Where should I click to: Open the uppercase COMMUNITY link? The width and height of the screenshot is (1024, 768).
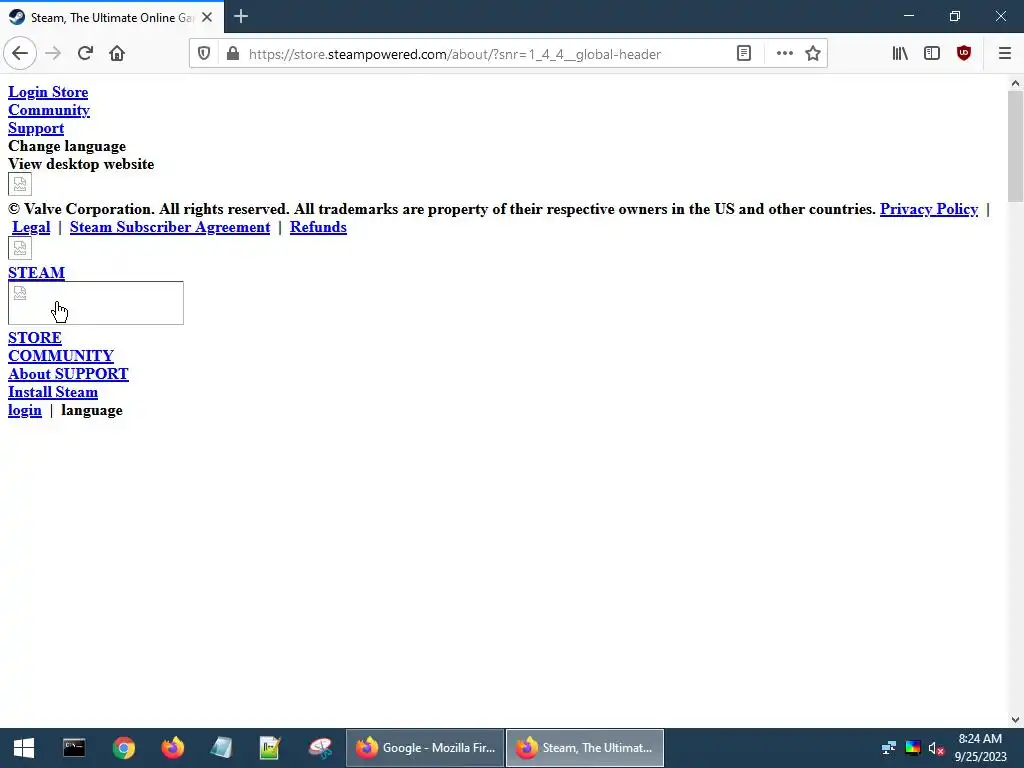tap(61, 356)
